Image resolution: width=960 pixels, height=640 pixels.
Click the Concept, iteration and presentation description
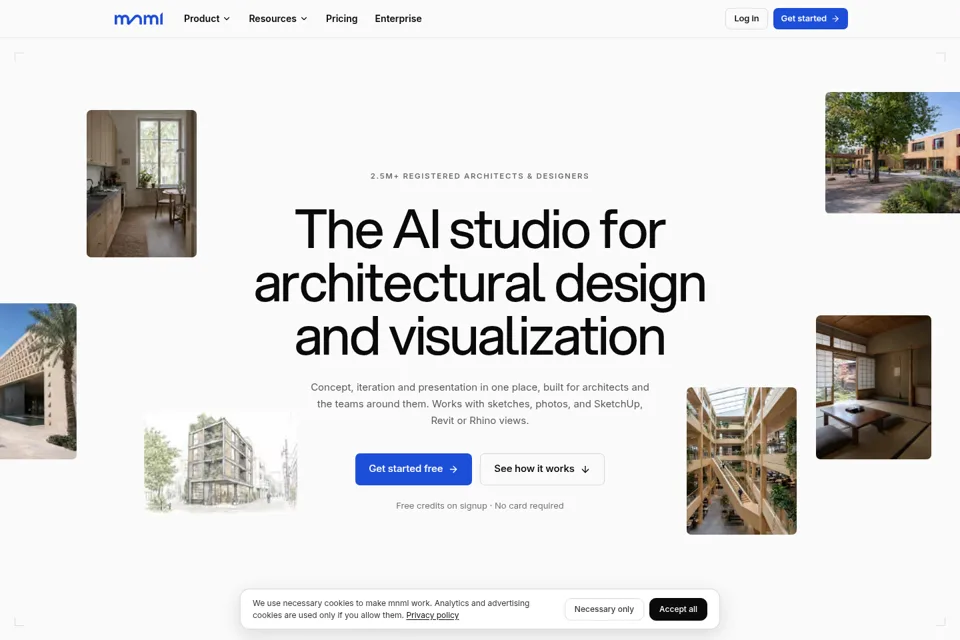tap(480, 404)
